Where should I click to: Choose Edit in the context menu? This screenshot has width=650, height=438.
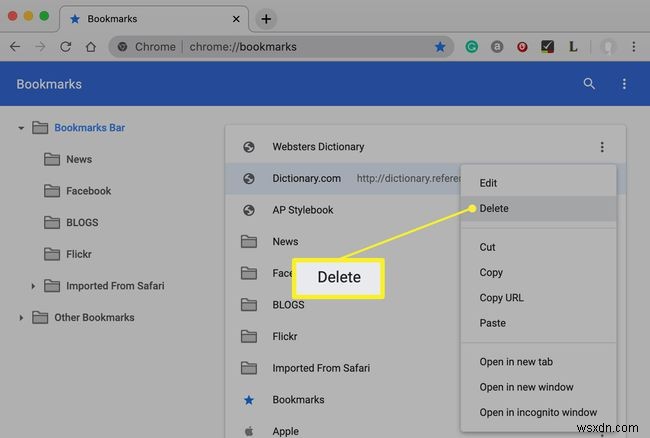pyautogui.click(x=538, y=183)
